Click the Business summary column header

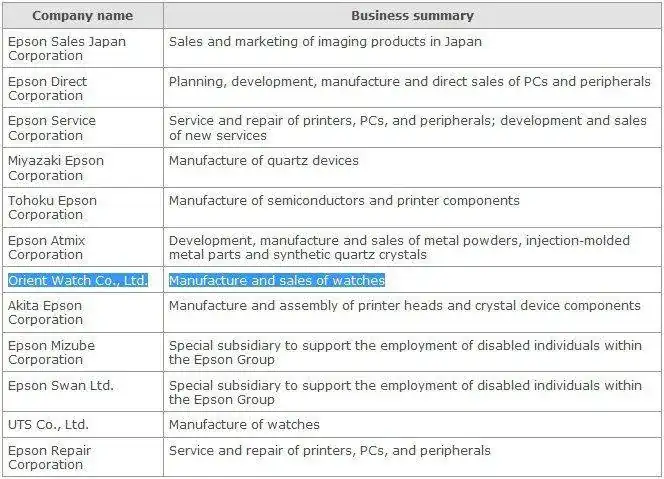412,15
